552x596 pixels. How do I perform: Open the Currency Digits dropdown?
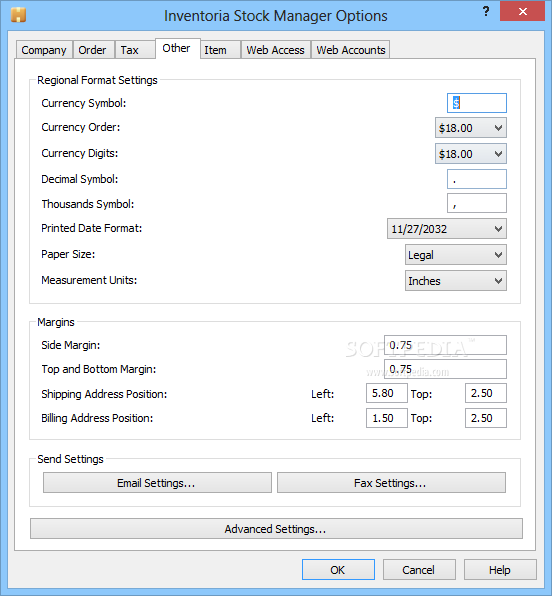tap(471, 154)
